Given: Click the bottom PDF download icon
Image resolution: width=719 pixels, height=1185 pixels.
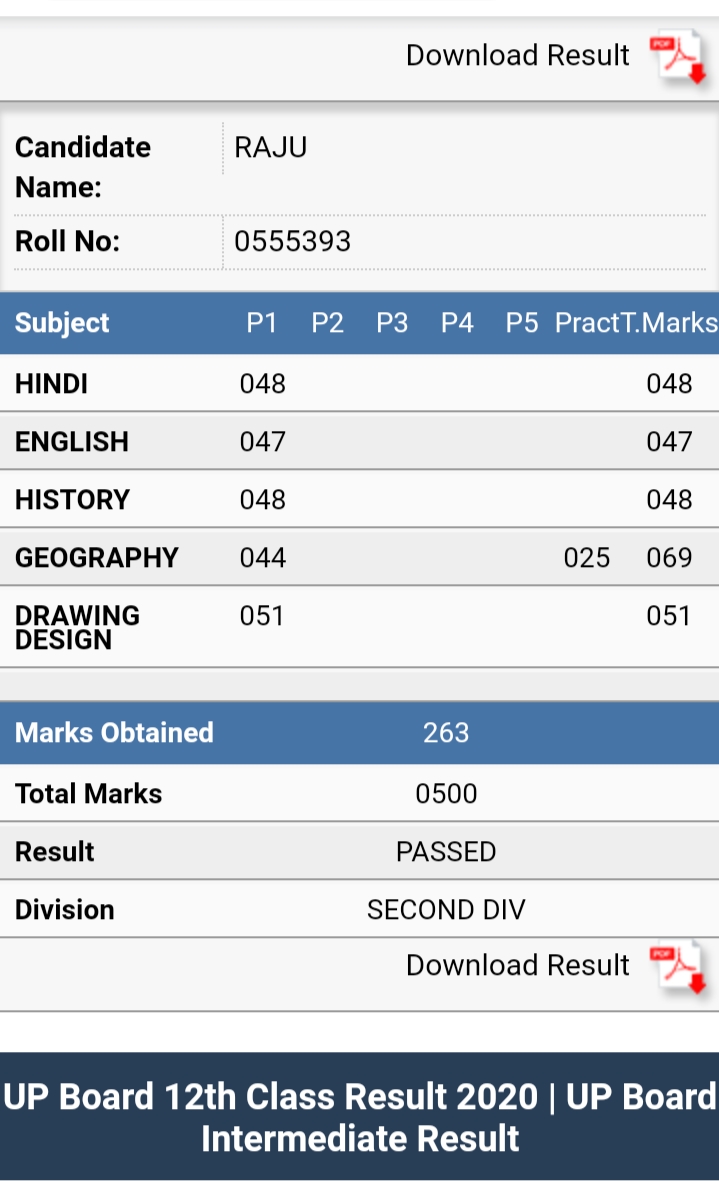Looking at the screenshot, I should (677, 967).
